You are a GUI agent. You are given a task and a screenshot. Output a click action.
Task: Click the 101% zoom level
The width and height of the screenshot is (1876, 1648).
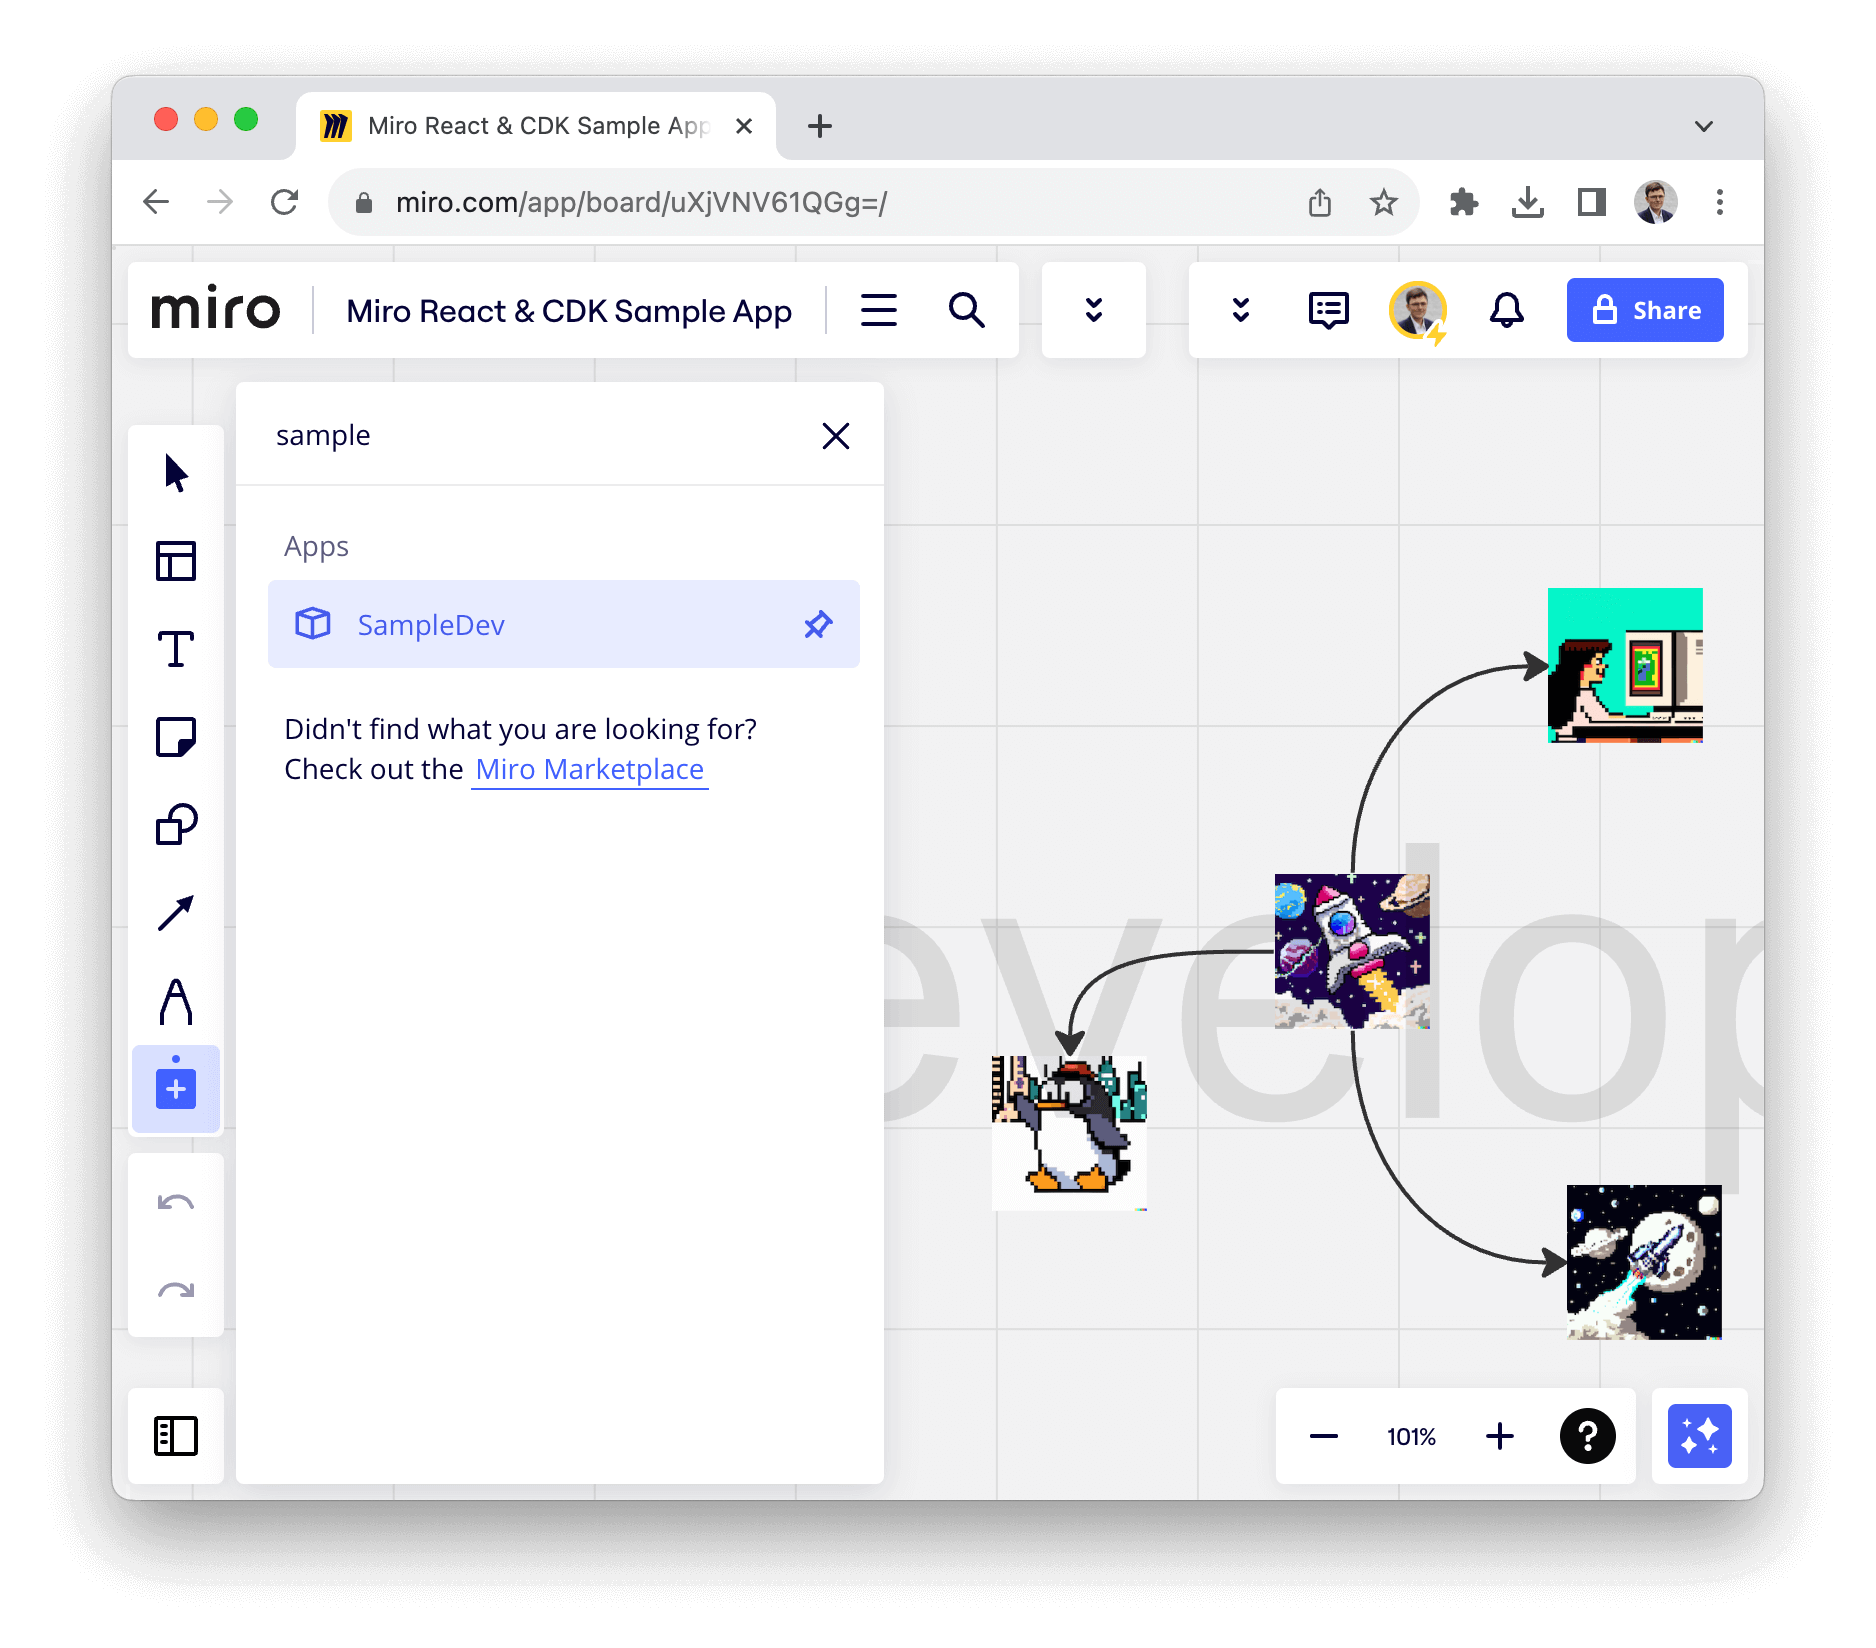point(1411,1437)
